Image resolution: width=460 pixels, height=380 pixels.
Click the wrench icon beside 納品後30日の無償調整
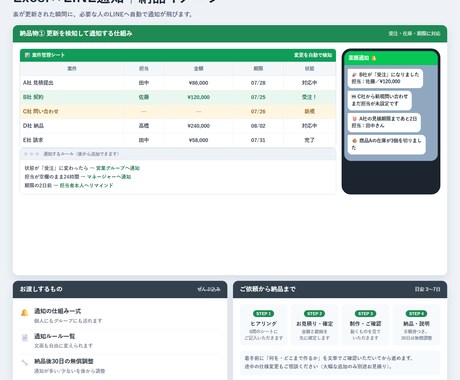click(25, 362)
